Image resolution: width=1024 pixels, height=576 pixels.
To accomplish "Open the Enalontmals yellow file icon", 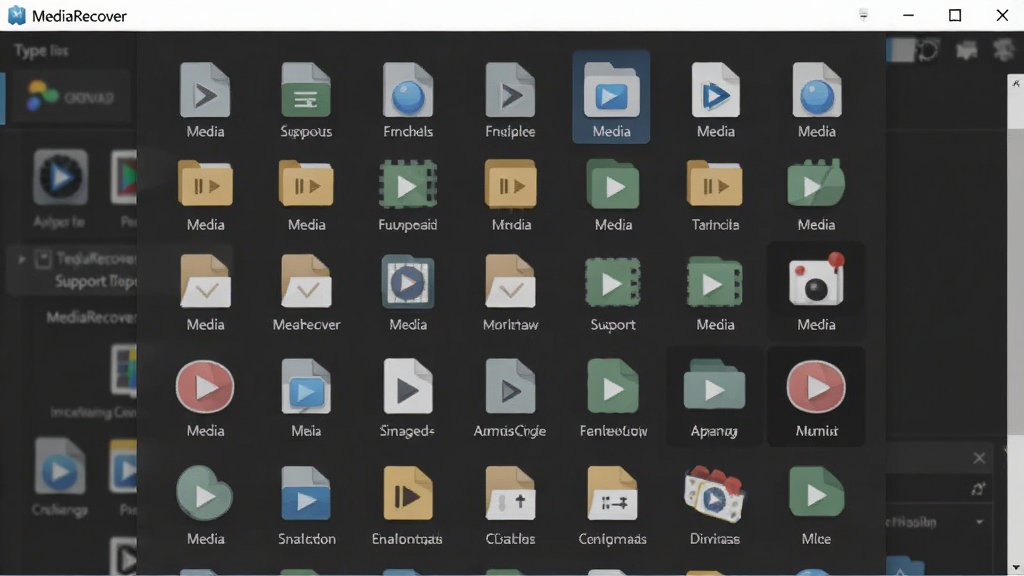I will coord(408,494).
